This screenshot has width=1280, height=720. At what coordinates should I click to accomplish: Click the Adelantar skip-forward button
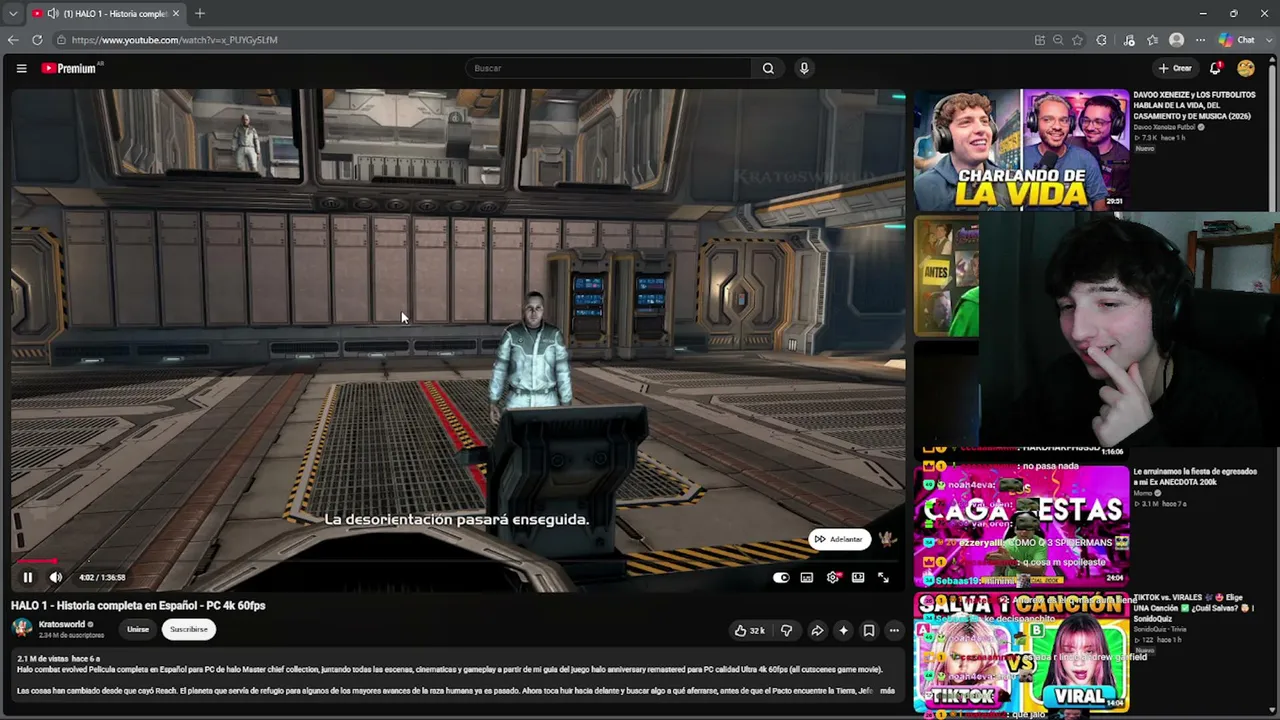(x=839, y=540)
